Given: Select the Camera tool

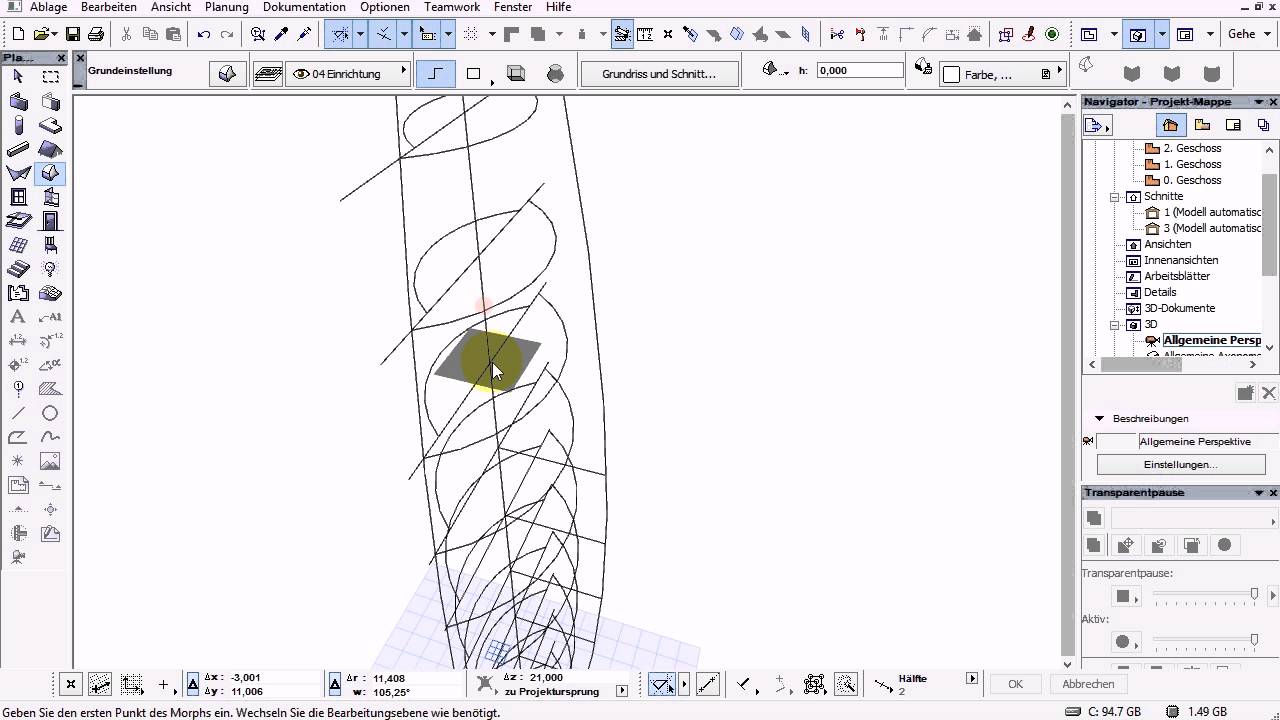Looking at the screenshot, I should (x=18, y=557).
